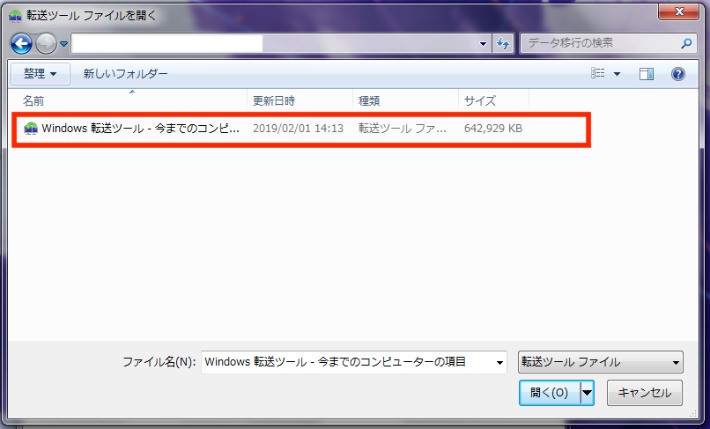Refresh the folder with the refresh icon
The height and width of the screenshot is (429, 710).
[x=503, y=44]
